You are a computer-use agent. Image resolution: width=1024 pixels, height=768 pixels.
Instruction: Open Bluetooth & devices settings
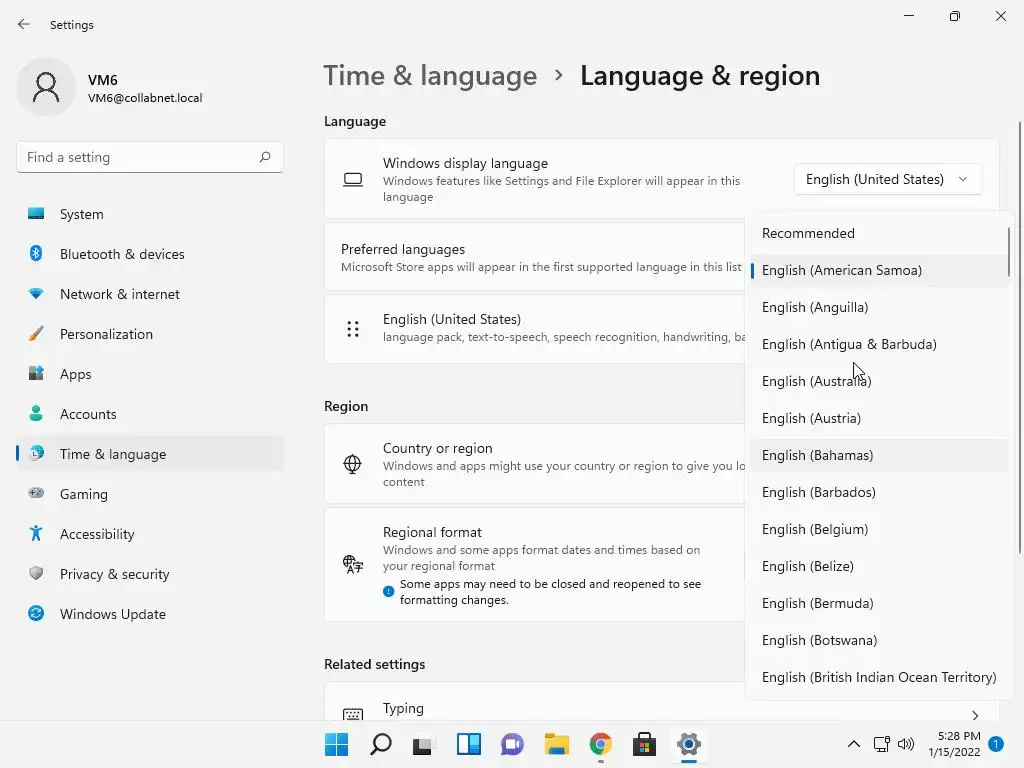click(150, 254)
